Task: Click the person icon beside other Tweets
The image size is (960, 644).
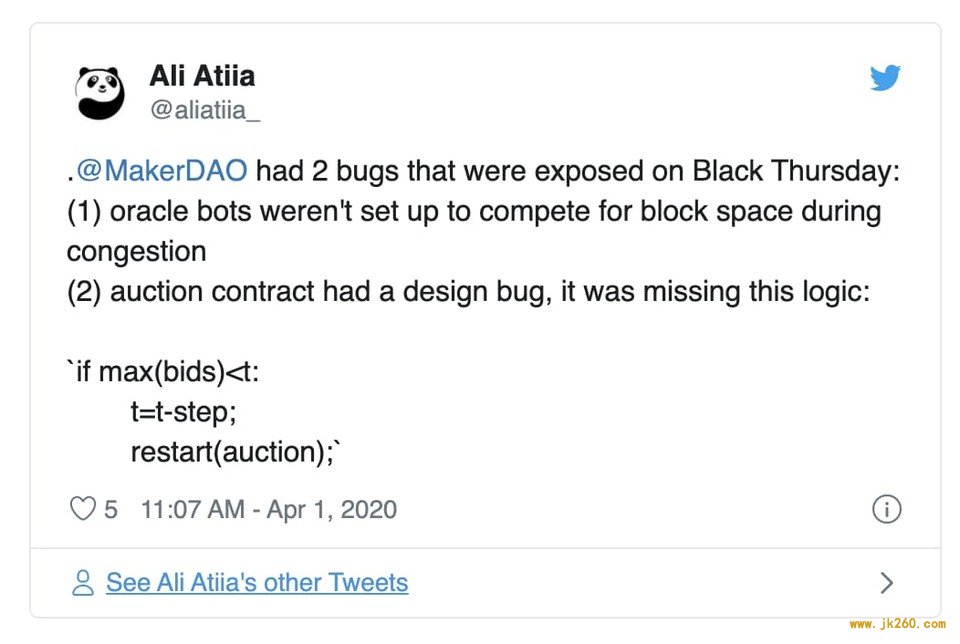Action: 83,582
